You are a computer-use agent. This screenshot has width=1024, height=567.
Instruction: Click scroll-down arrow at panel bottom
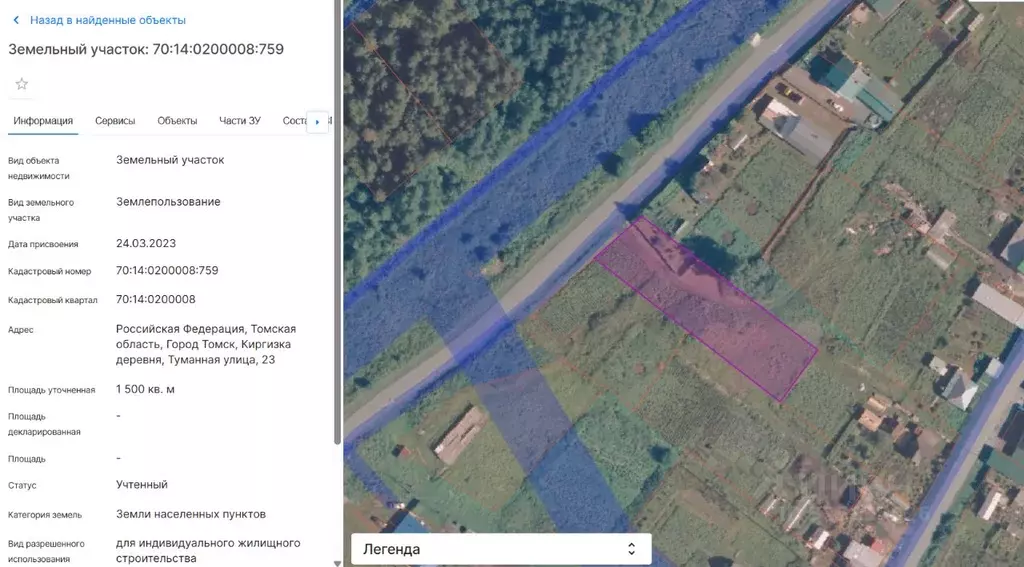[x=337, y=562]
